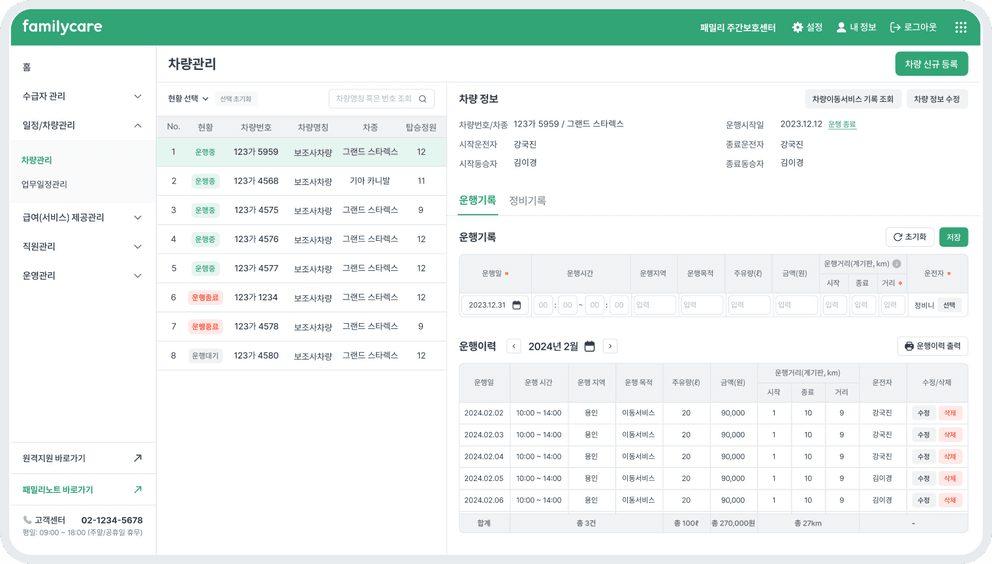The image size is (992, 564).
Task: Open calendar icon beside 2023.12.31 date
Action: [x=516, y=305]
